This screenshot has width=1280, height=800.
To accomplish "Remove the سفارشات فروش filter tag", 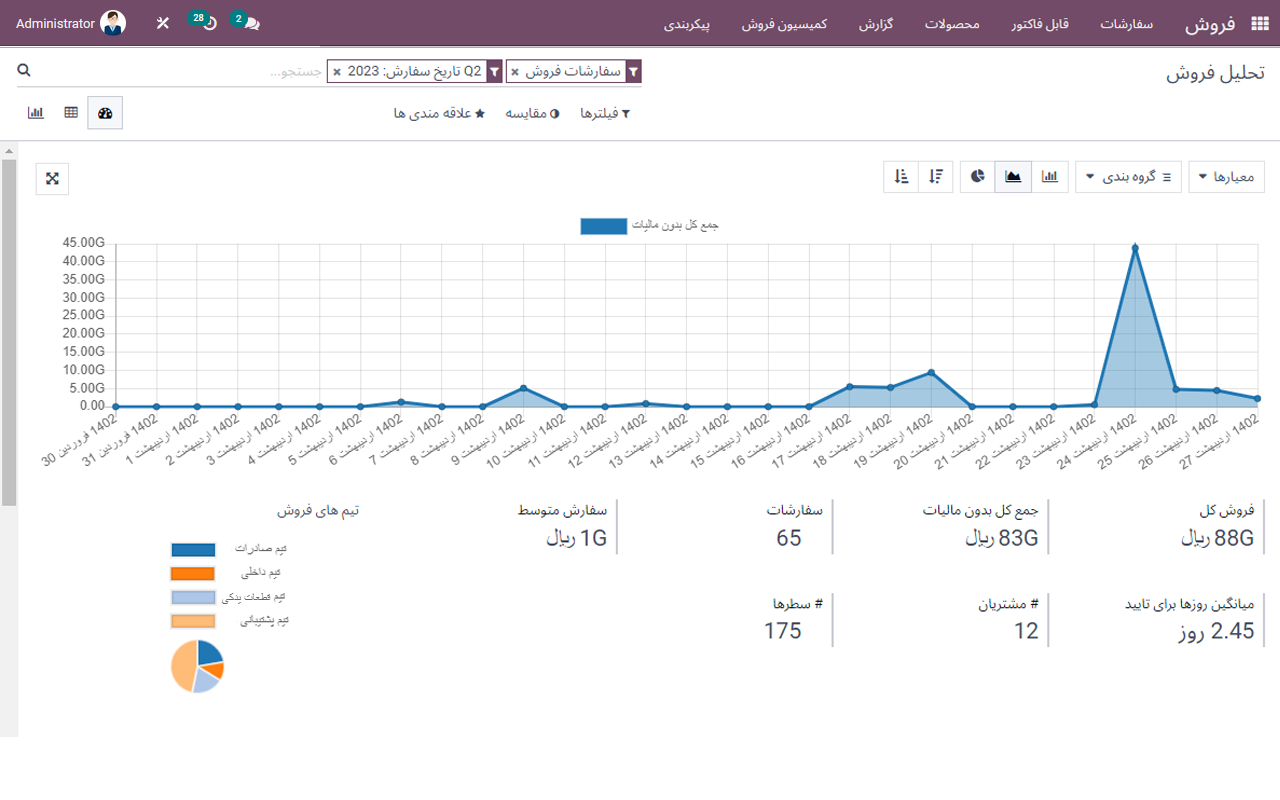I will 516,71.
